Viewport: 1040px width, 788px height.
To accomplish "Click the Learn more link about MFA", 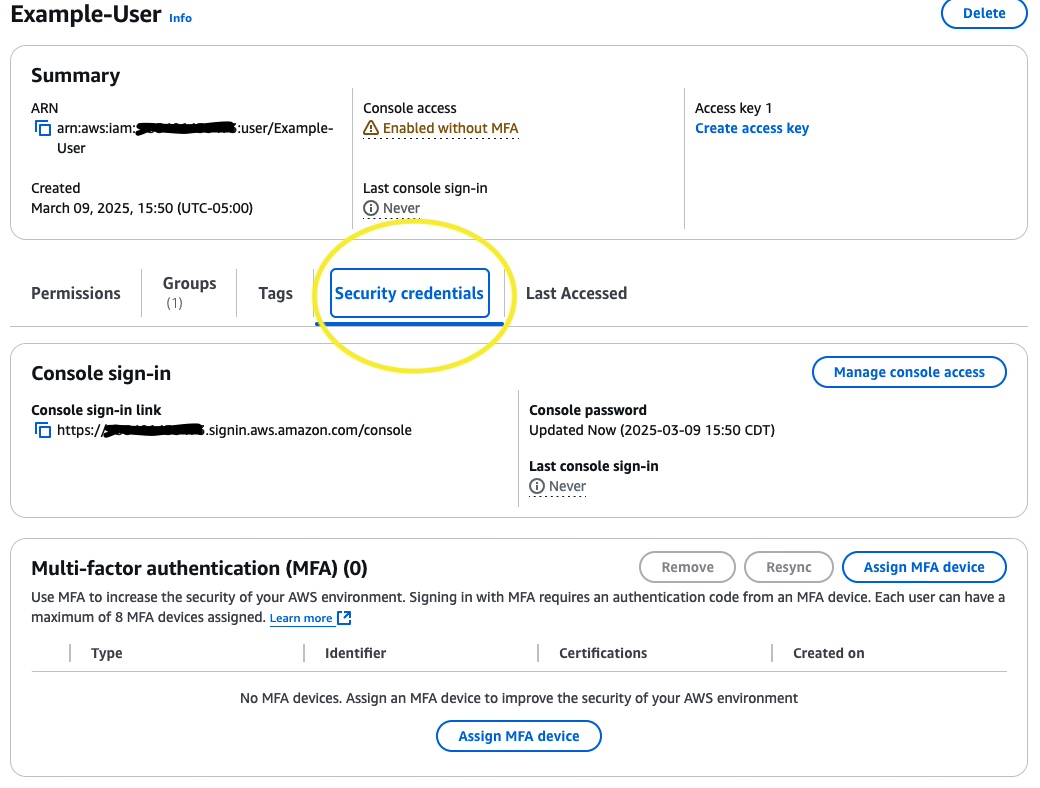I will 302,618.
